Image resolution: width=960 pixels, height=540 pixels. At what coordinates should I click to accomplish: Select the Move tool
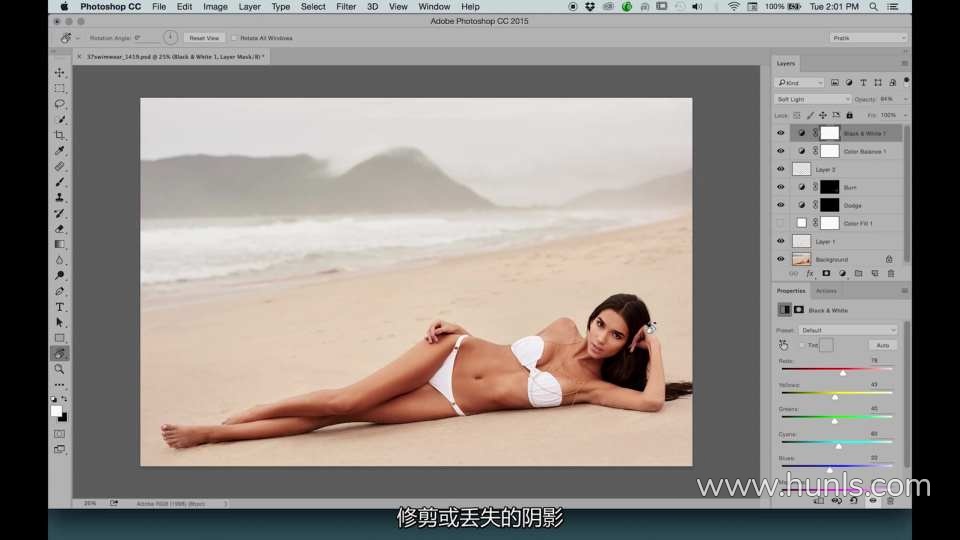[x=60, y=73]
